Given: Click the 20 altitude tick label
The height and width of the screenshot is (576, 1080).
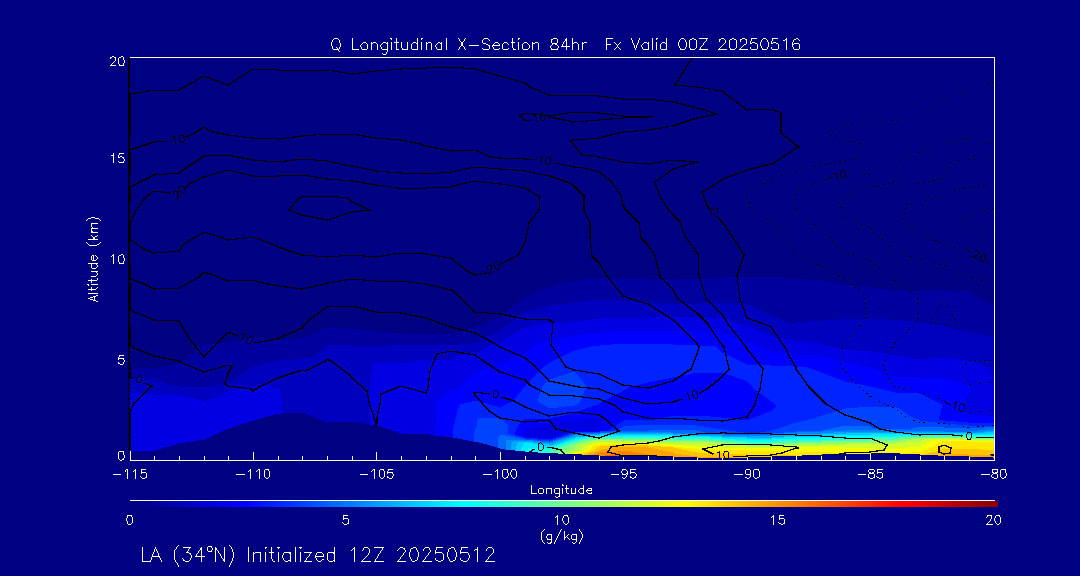Looking at the screenshot, I should 118,61.
